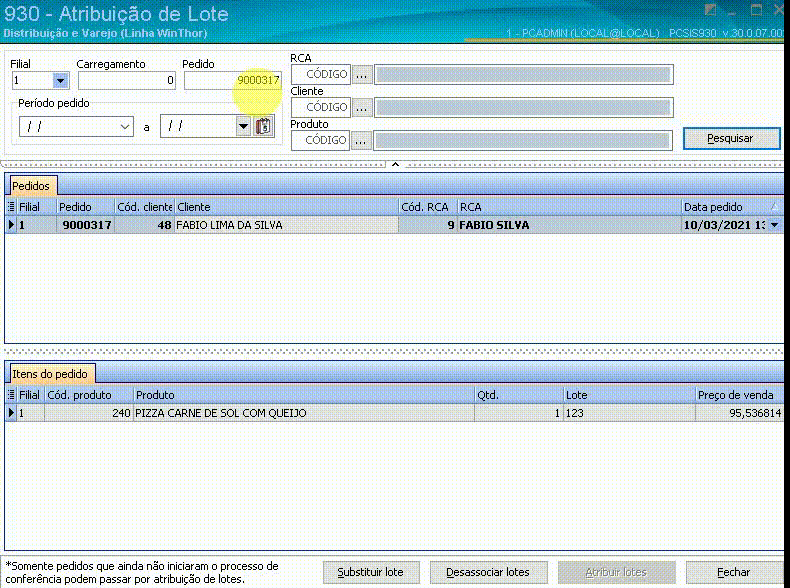Image resolution: width=790 pixels, height=588 pixels.
Task: Sort by the Cliente column header
Action: tap(286, 207)
